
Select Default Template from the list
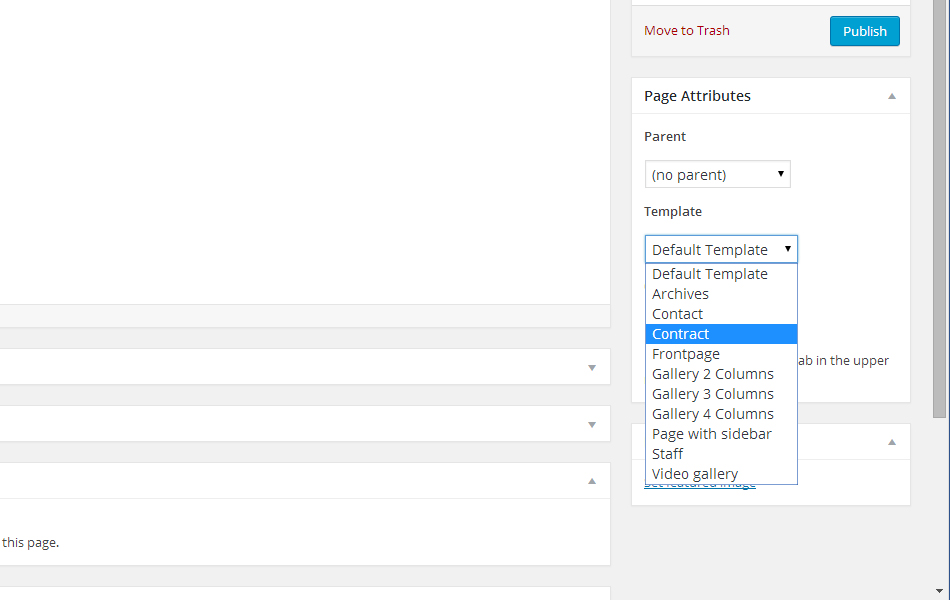click(710, 274)
